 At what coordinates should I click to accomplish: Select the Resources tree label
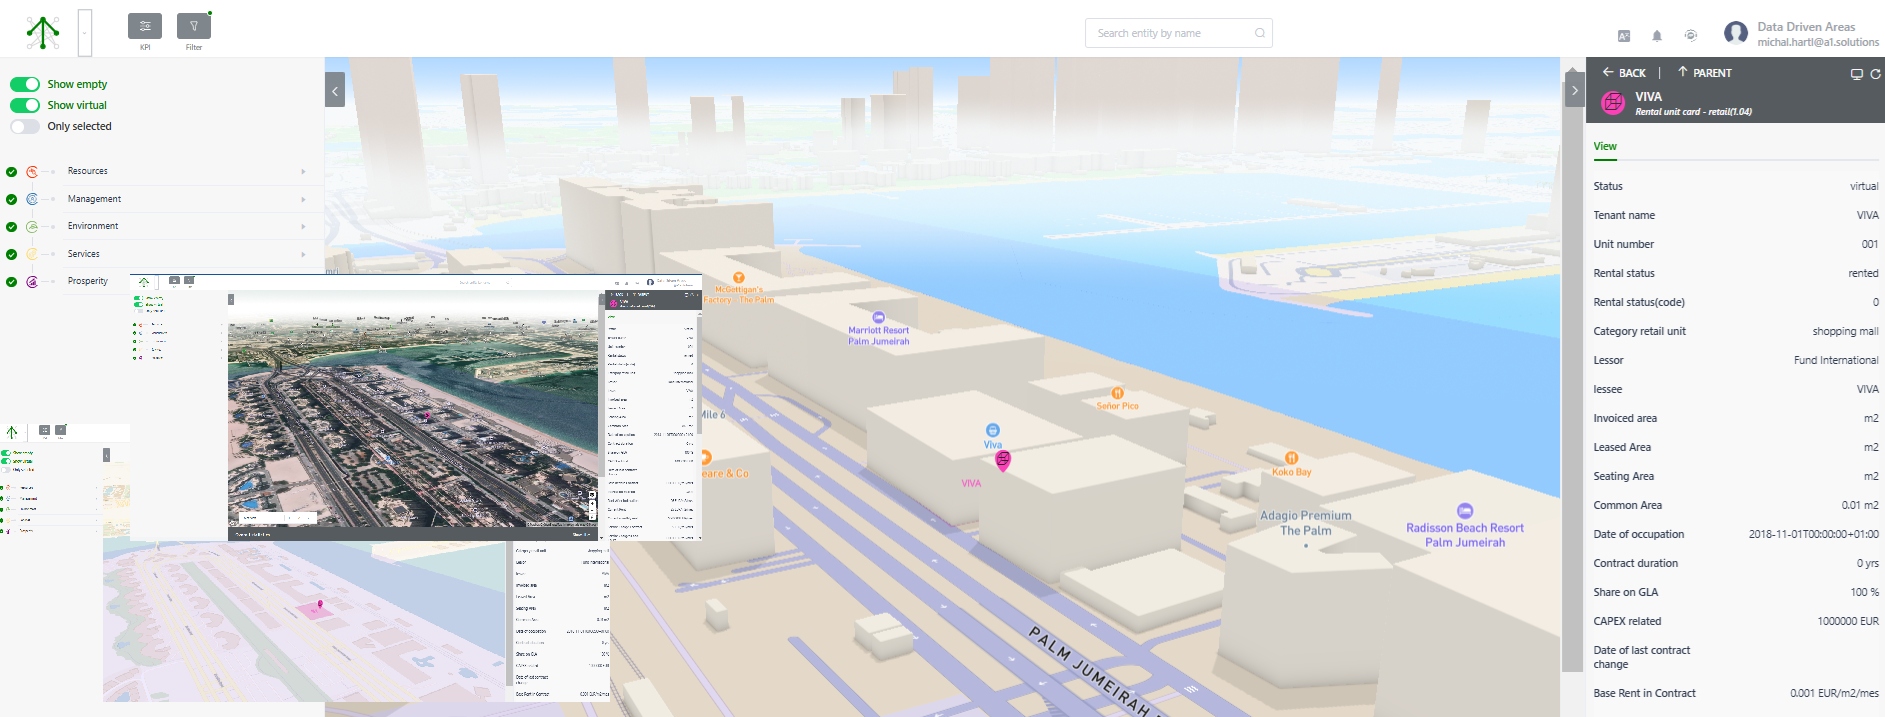87,171
